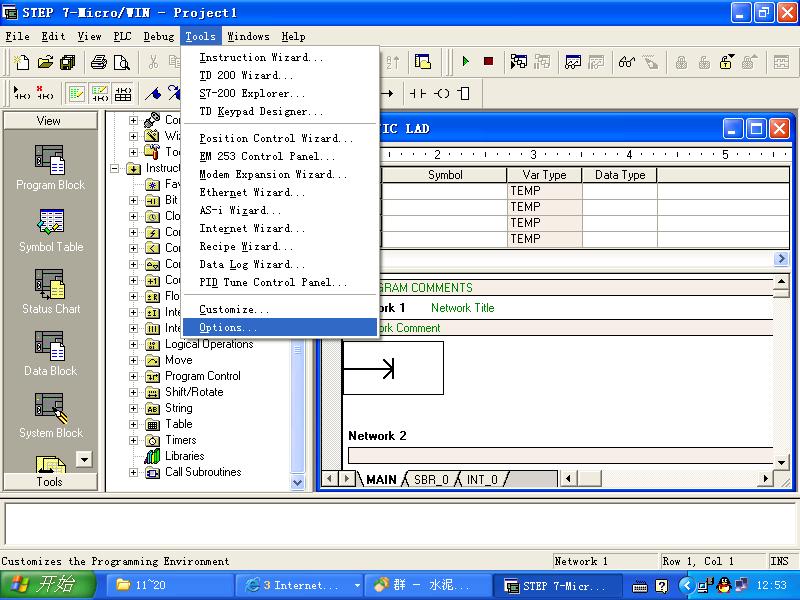Choose Customize from the Tools menu
The width and height of the screenshot is (800, 600).
[280, 309]
